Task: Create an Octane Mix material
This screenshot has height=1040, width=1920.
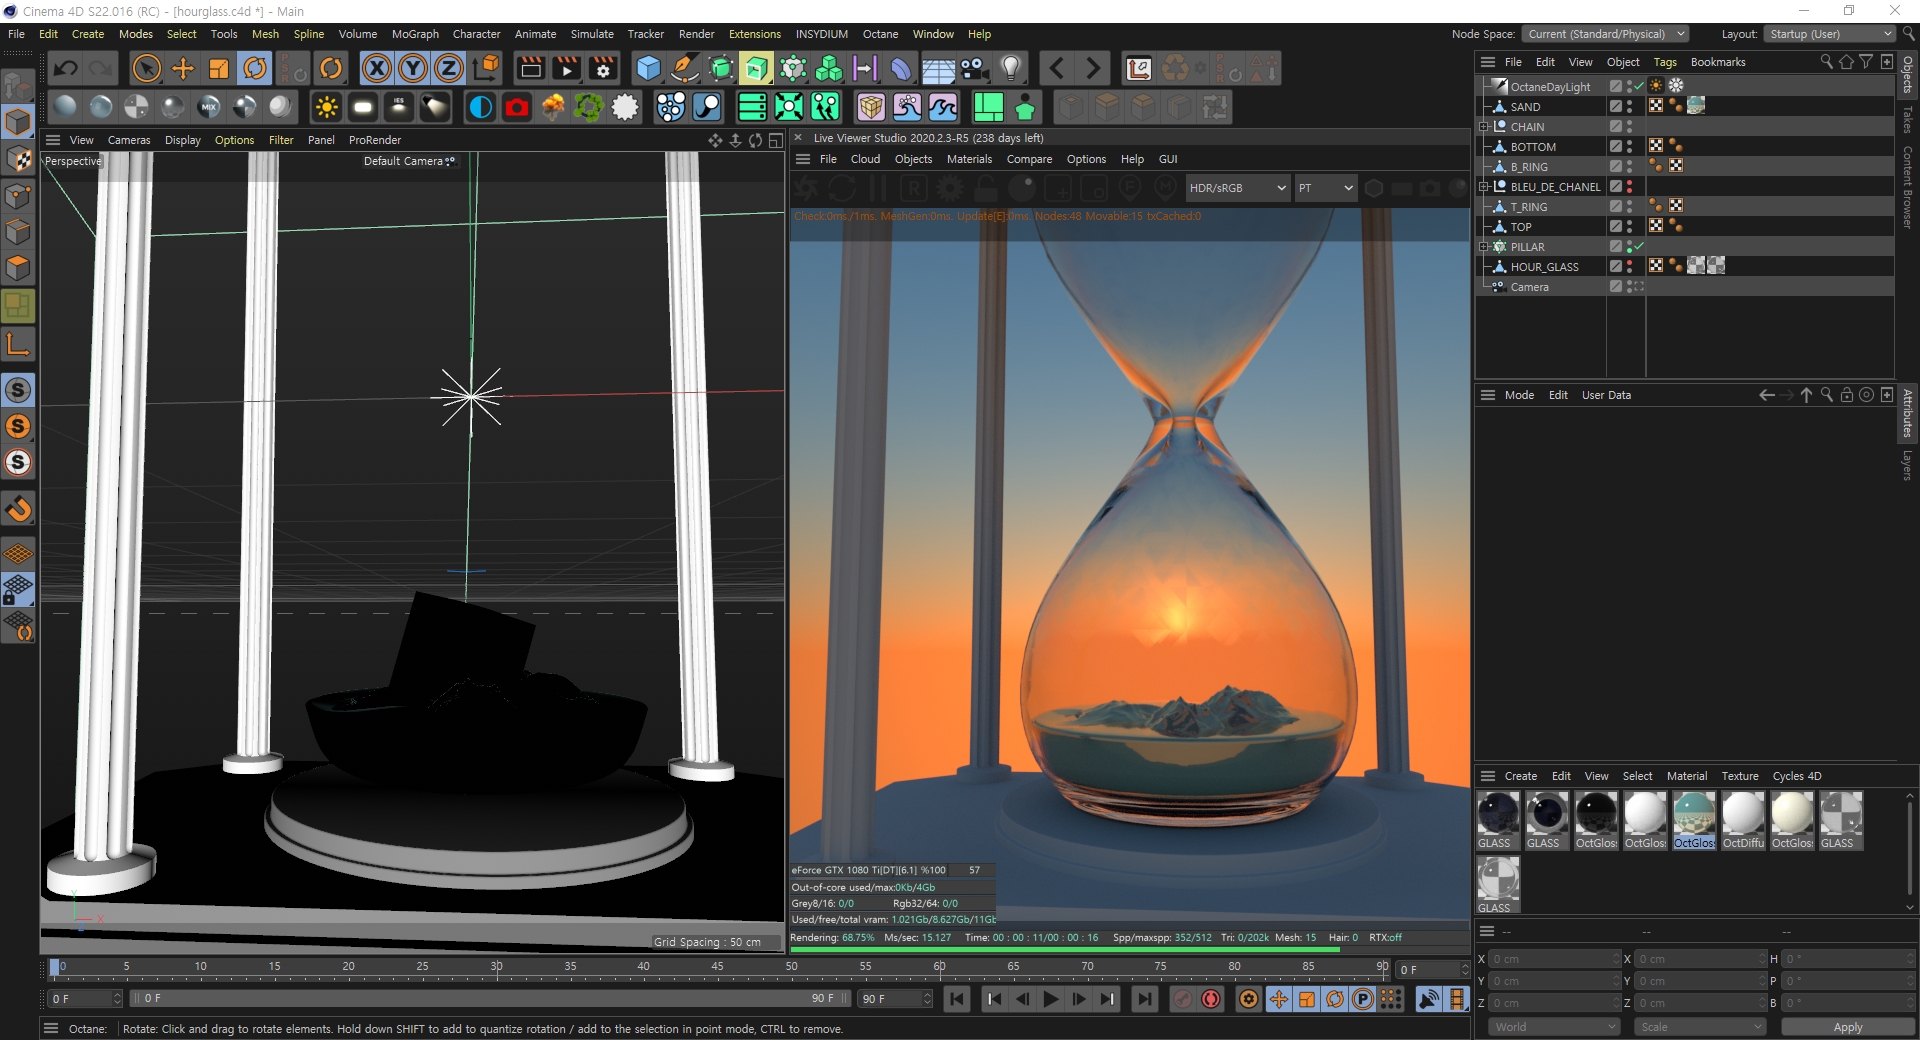Action: click(209, 107)
